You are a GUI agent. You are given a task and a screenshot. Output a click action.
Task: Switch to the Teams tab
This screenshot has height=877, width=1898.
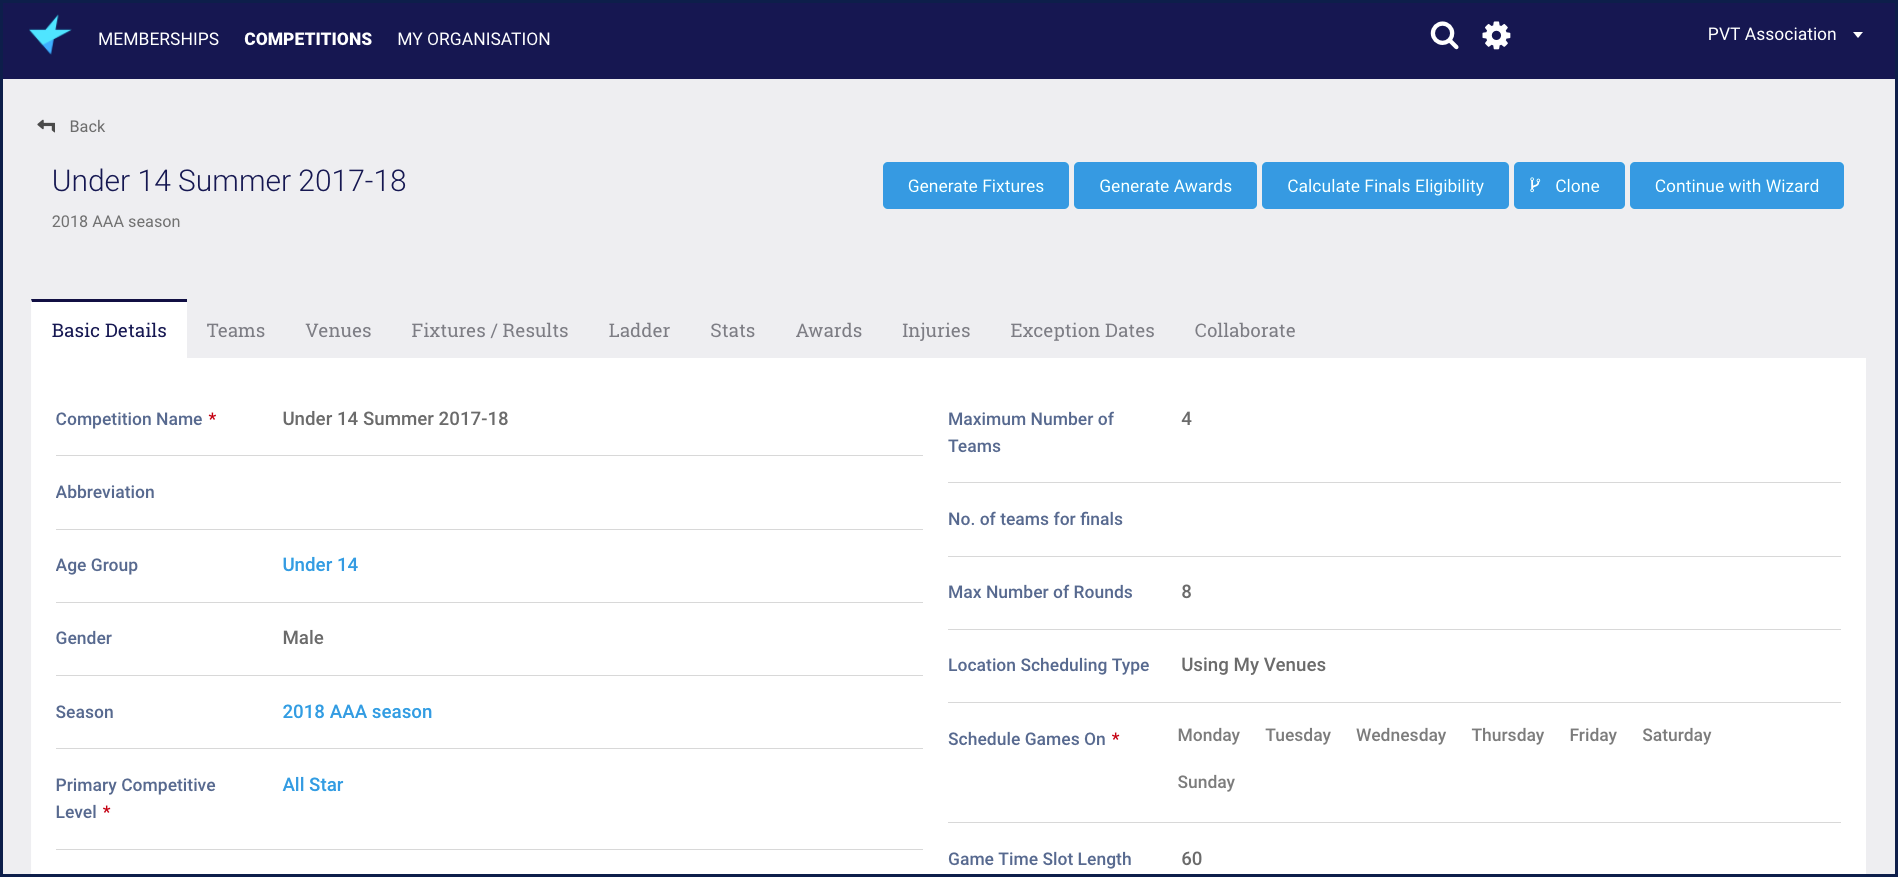coord(236,331)
